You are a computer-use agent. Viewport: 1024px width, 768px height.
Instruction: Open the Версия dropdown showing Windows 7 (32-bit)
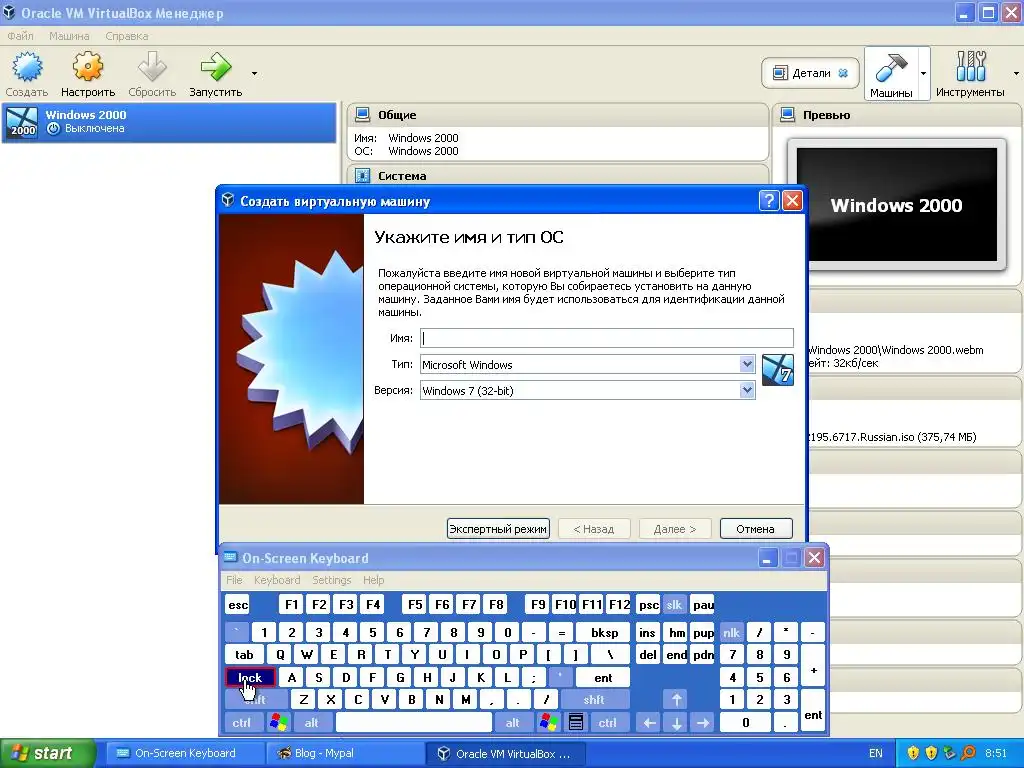pyautogui.click(x=587, y=391)
